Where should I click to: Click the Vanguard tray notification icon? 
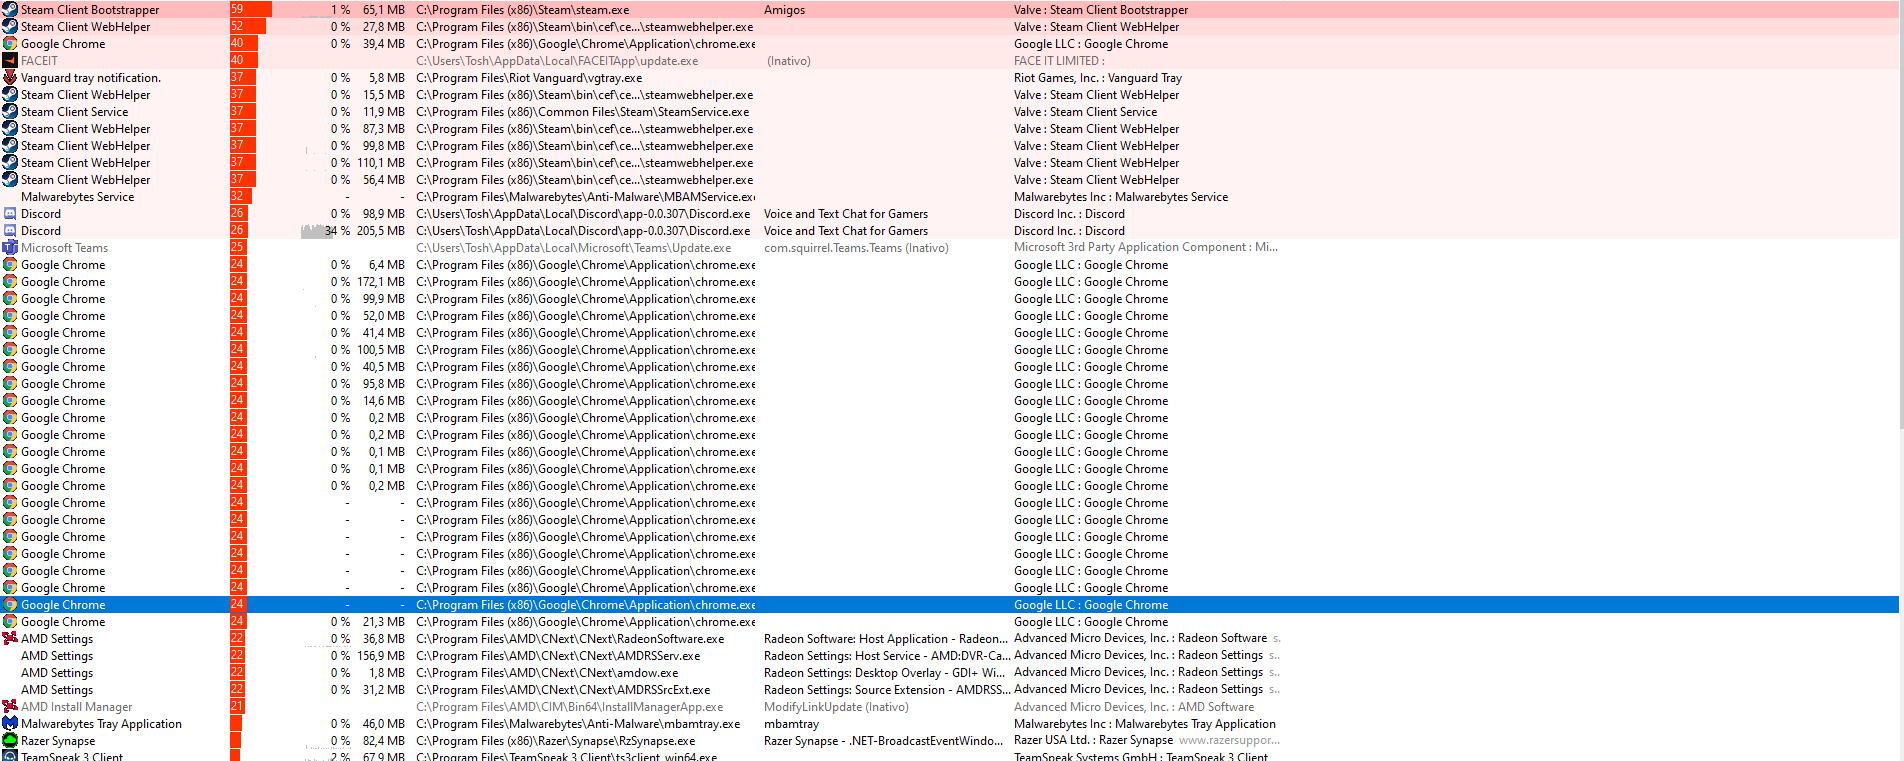point(10,78)
